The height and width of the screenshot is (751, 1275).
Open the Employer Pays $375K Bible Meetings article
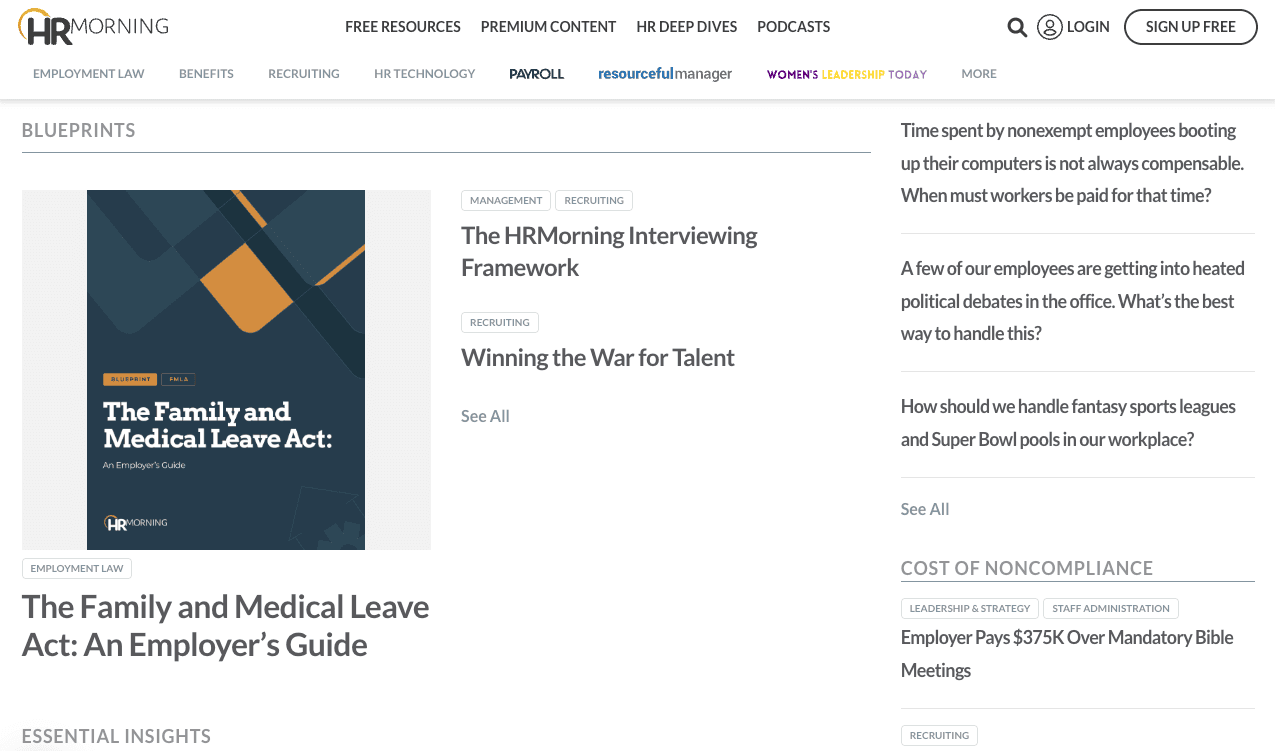coord(1066,653)
